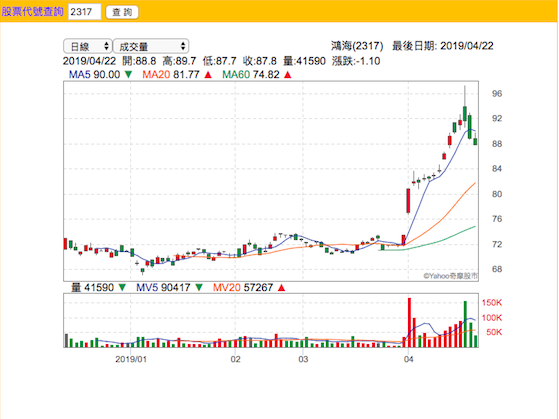Click the MV20 57267 label

tap(243, 287)
